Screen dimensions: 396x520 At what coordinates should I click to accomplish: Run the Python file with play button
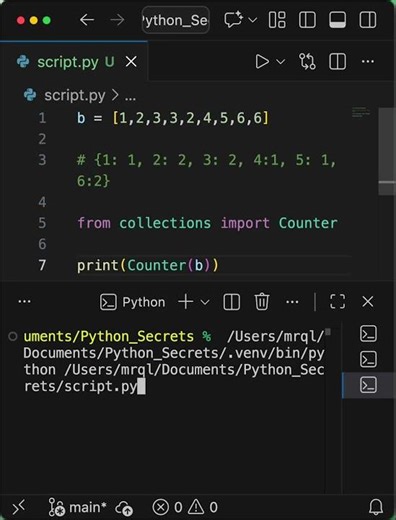(x=262, y=62)
